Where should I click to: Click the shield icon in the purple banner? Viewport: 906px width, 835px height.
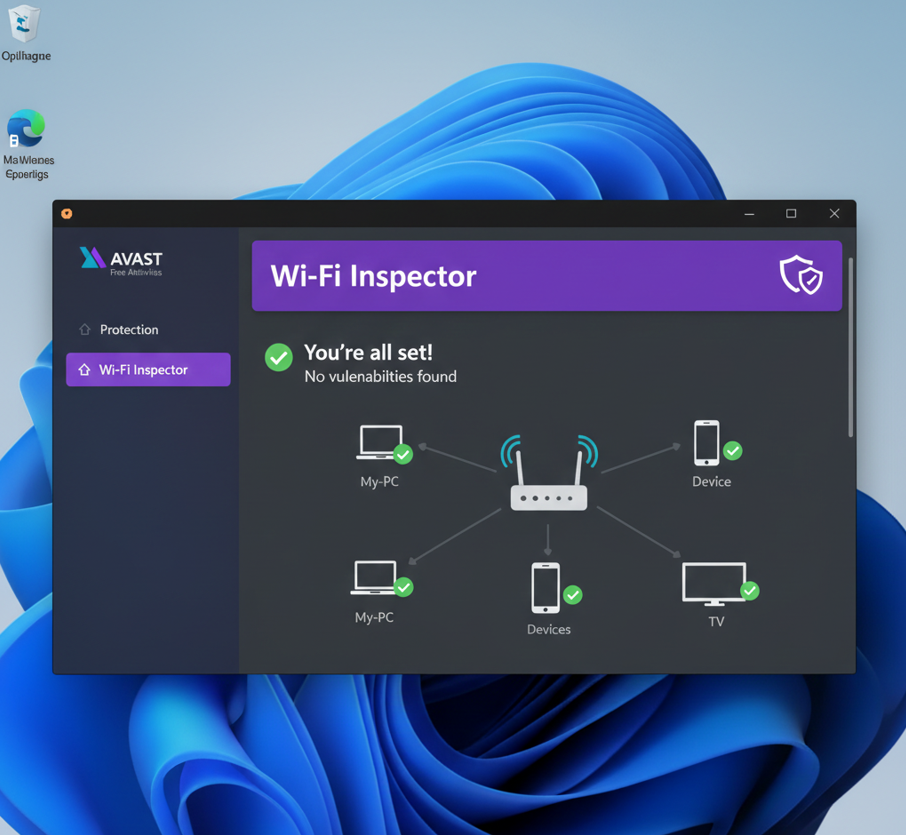pos(800,275)
